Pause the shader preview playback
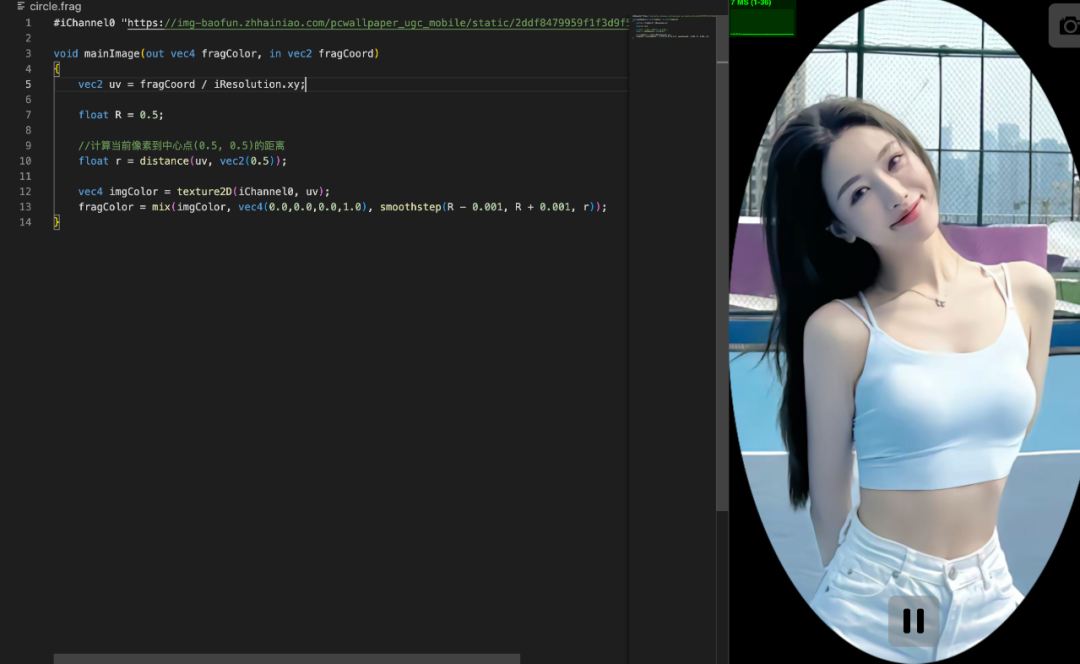The height and width of the screenshot is (664, 1080). tap(913, 621)
